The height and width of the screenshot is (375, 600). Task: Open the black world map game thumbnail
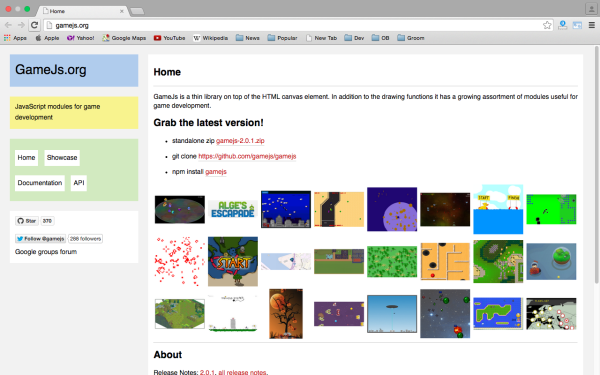551,314
